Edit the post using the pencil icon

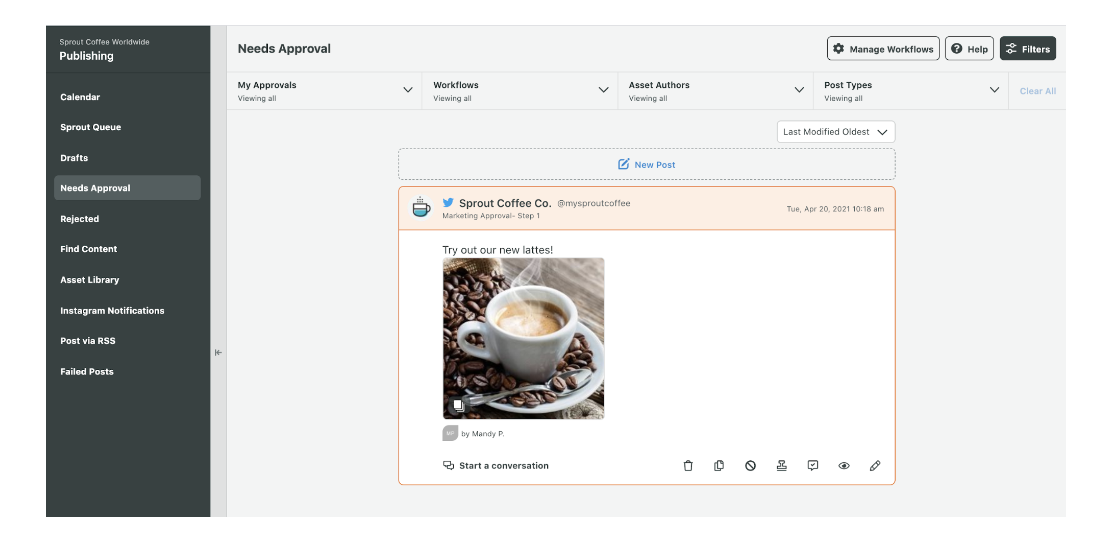click(875, 466)
